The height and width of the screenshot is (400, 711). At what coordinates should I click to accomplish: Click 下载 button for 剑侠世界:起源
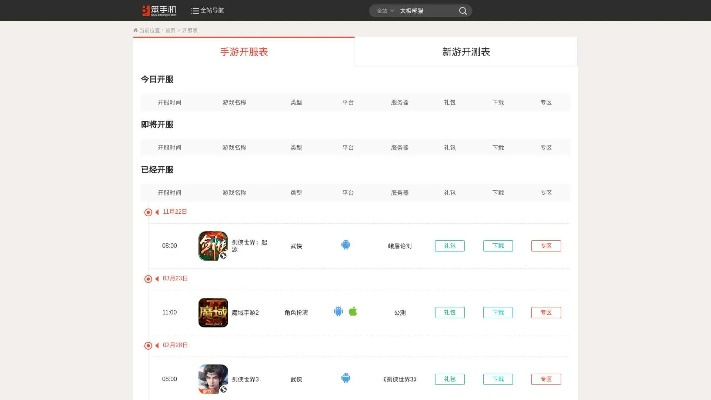(x=498, y=246)
